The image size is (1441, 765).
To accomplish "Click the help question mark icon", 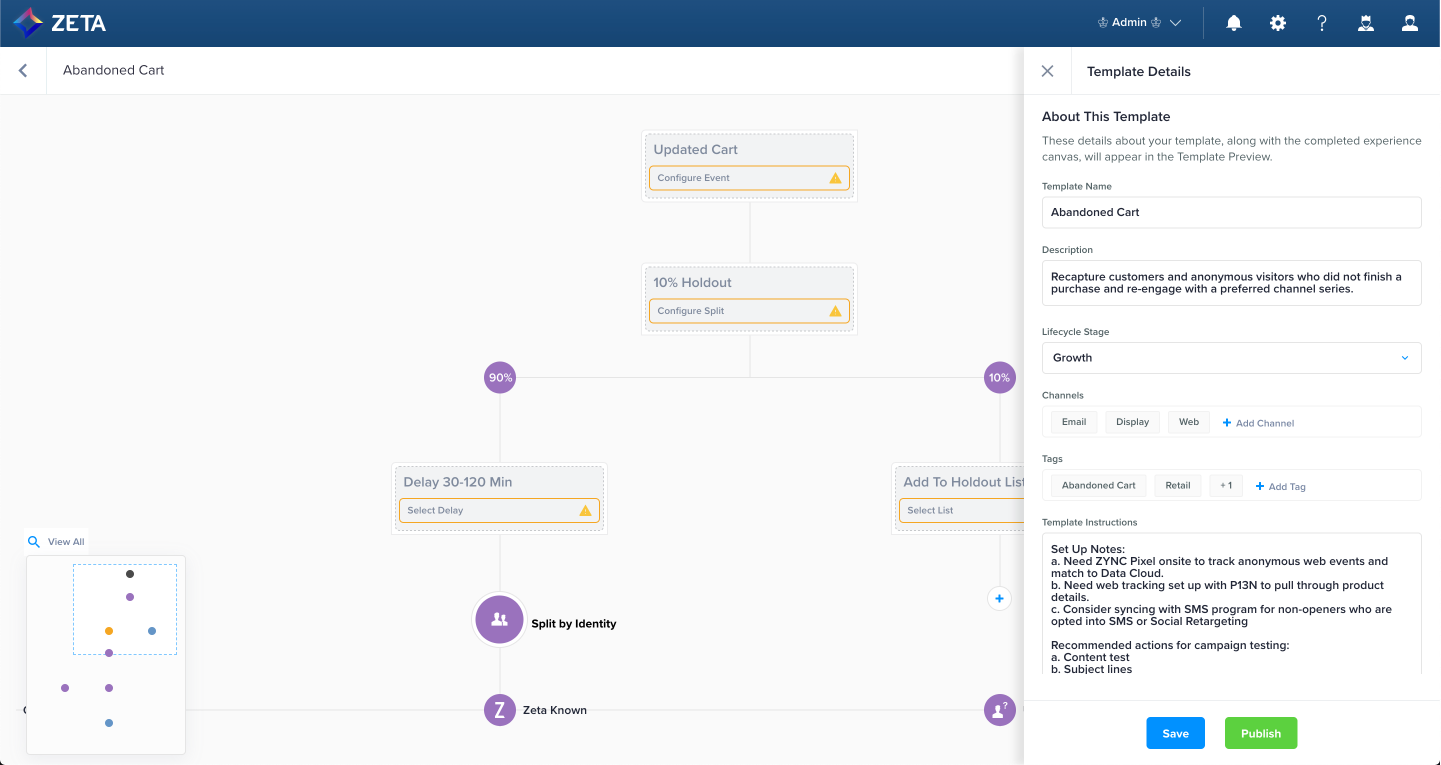I will pos(1322,23).
